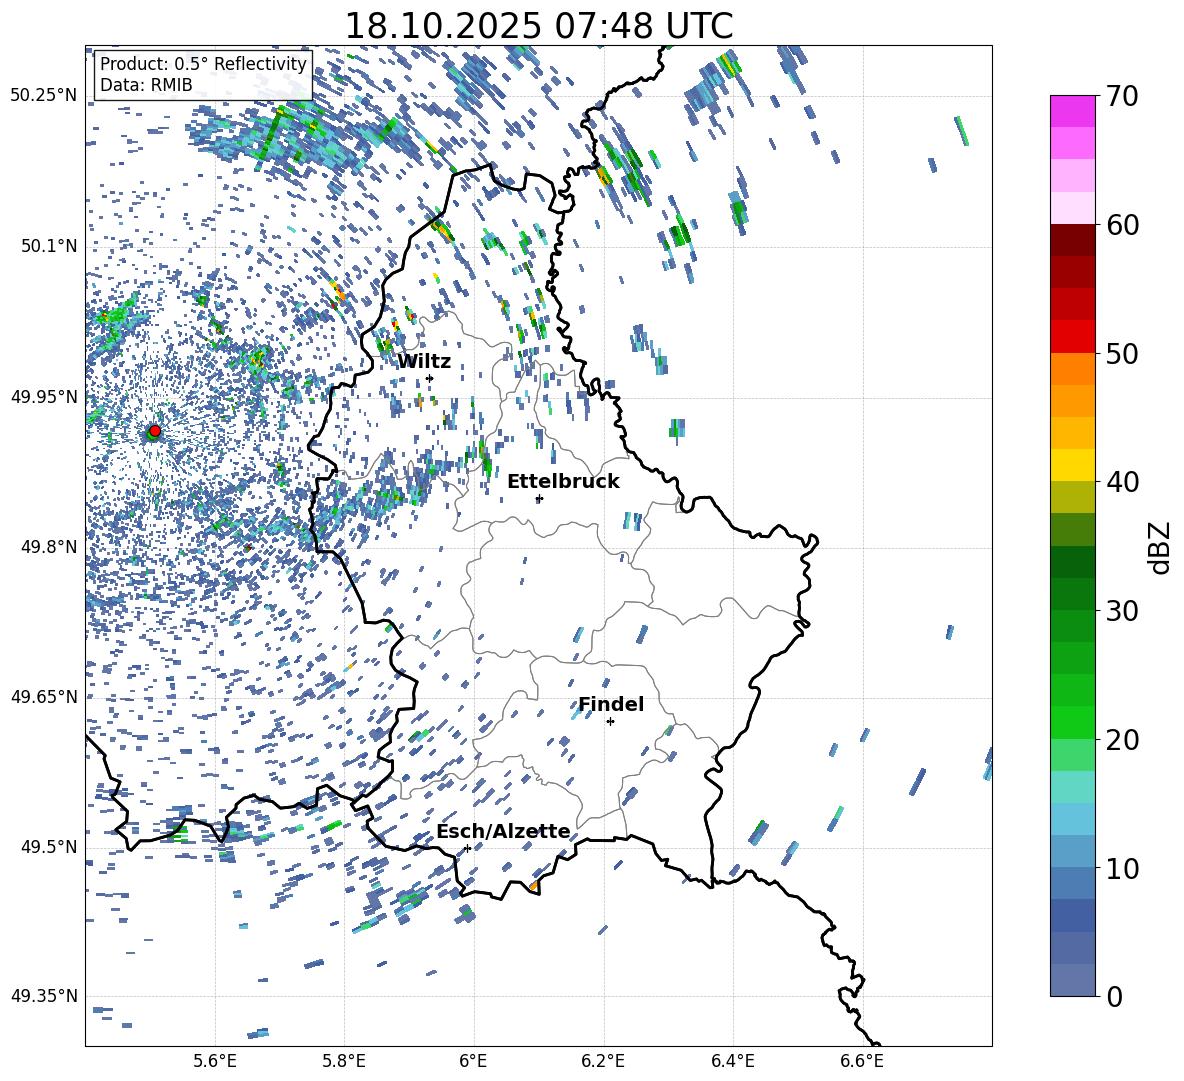Click the 6.4°E longitude label
This screenshot has width=1184, height=1081.
coord(732,1061)
